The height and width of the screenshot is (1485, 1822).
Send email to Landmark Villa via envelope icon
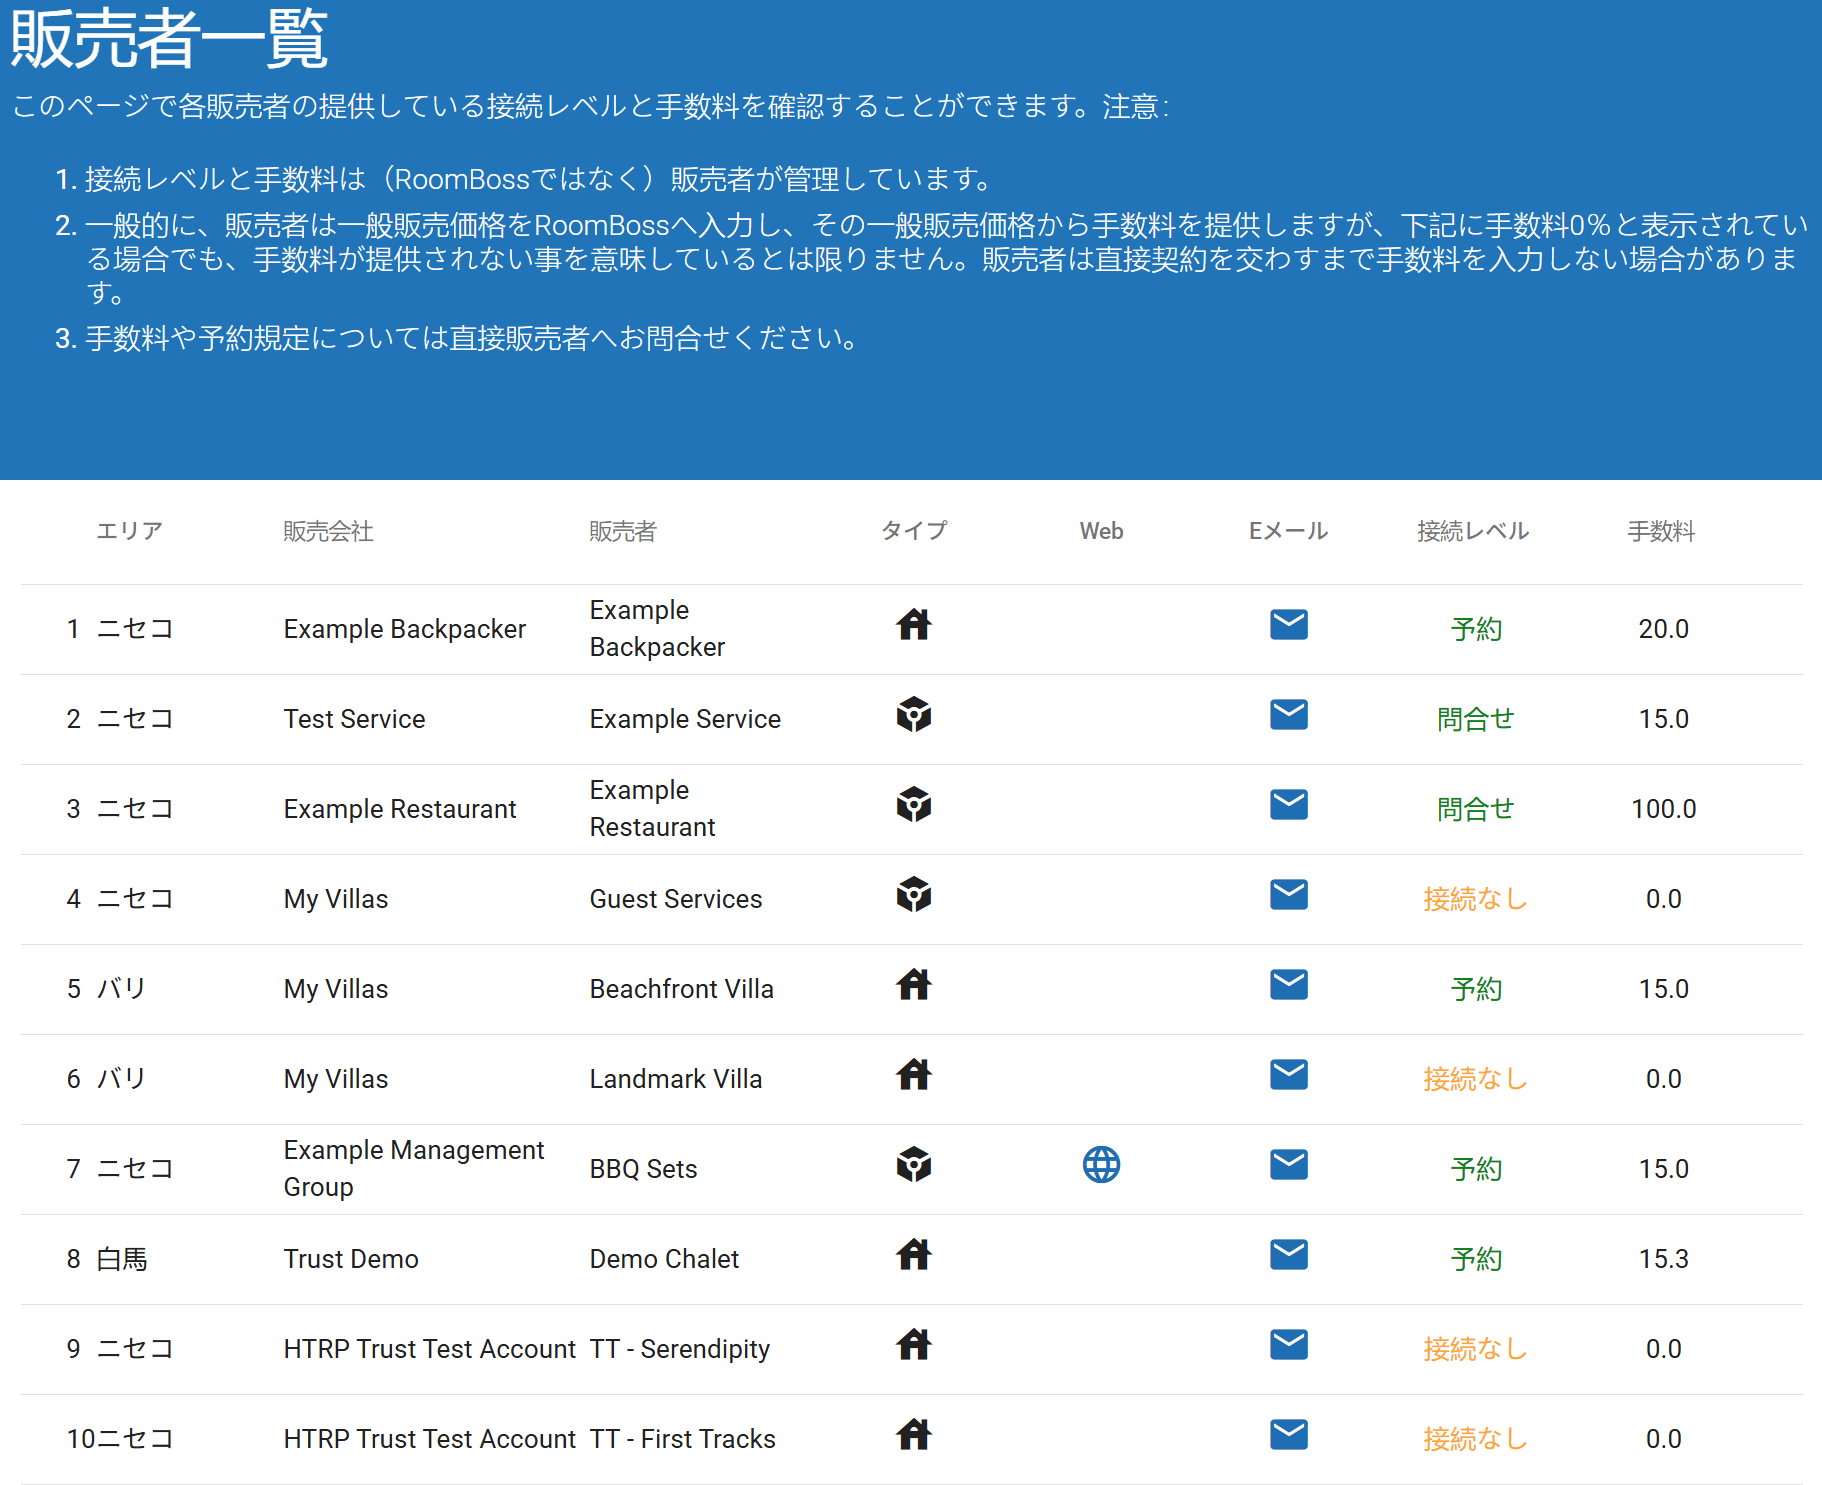[x=1288, y=1075]
